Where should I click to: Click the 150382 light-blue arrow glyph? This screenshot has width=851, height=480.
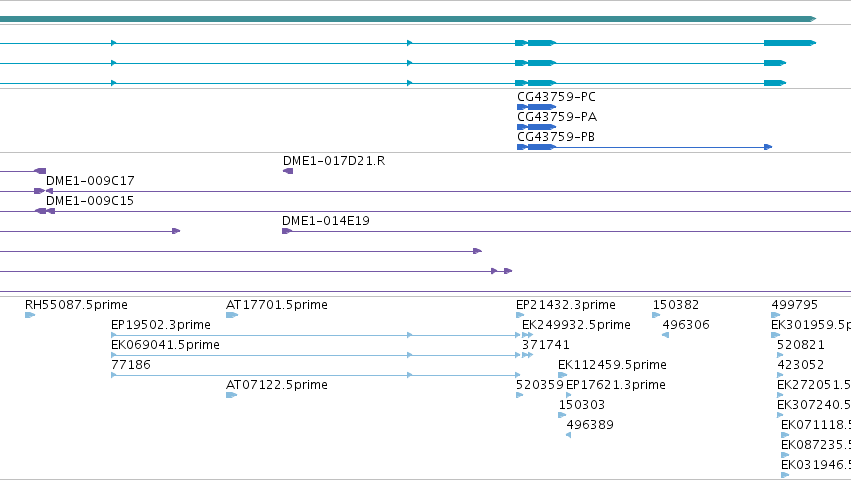[656, 315]
